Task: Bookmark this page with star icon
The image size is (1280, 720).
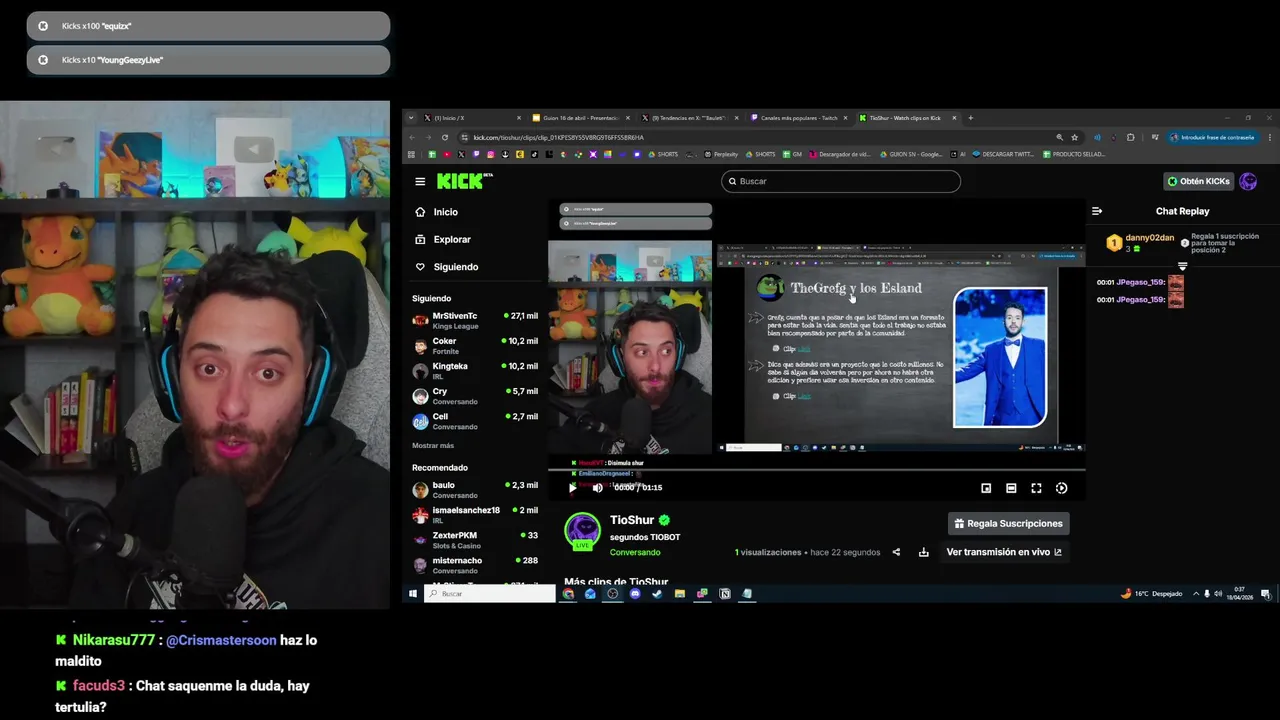Action: [x=1074, y=137]
